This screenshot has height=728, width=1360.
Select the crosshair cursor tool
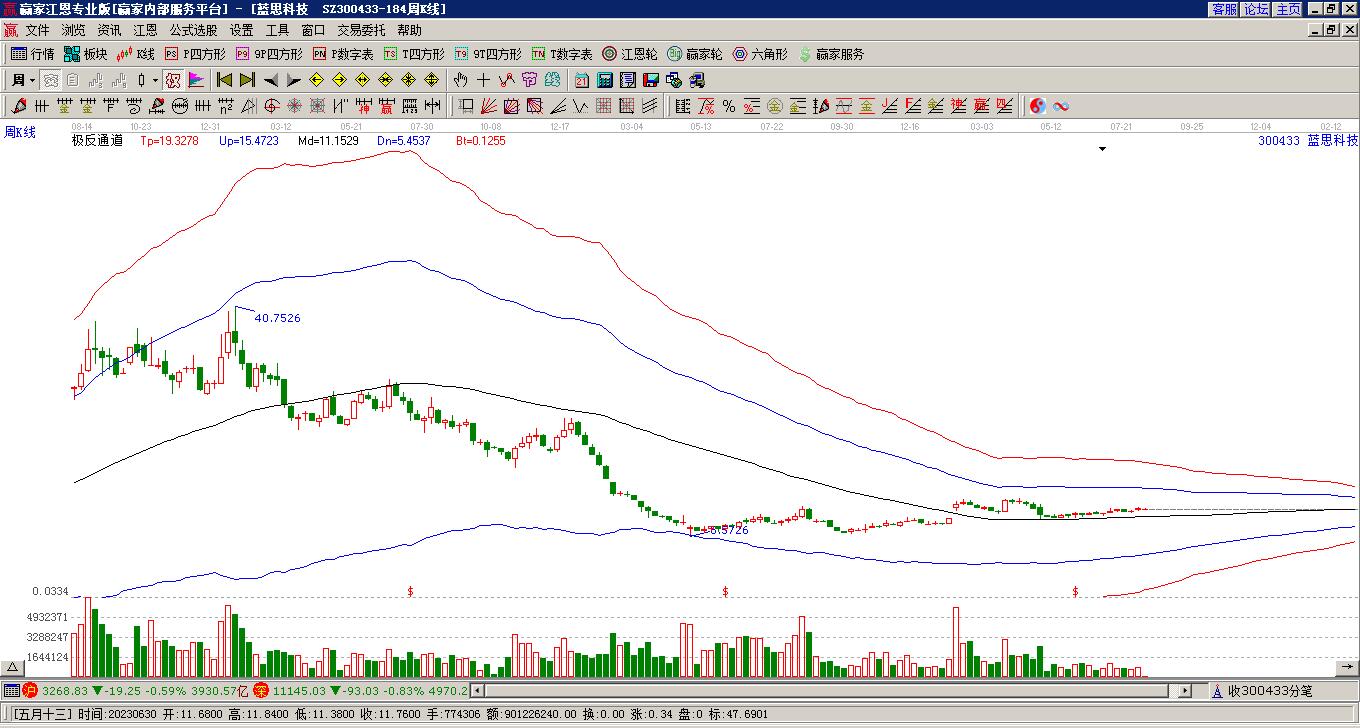click(x=483, y=80)
